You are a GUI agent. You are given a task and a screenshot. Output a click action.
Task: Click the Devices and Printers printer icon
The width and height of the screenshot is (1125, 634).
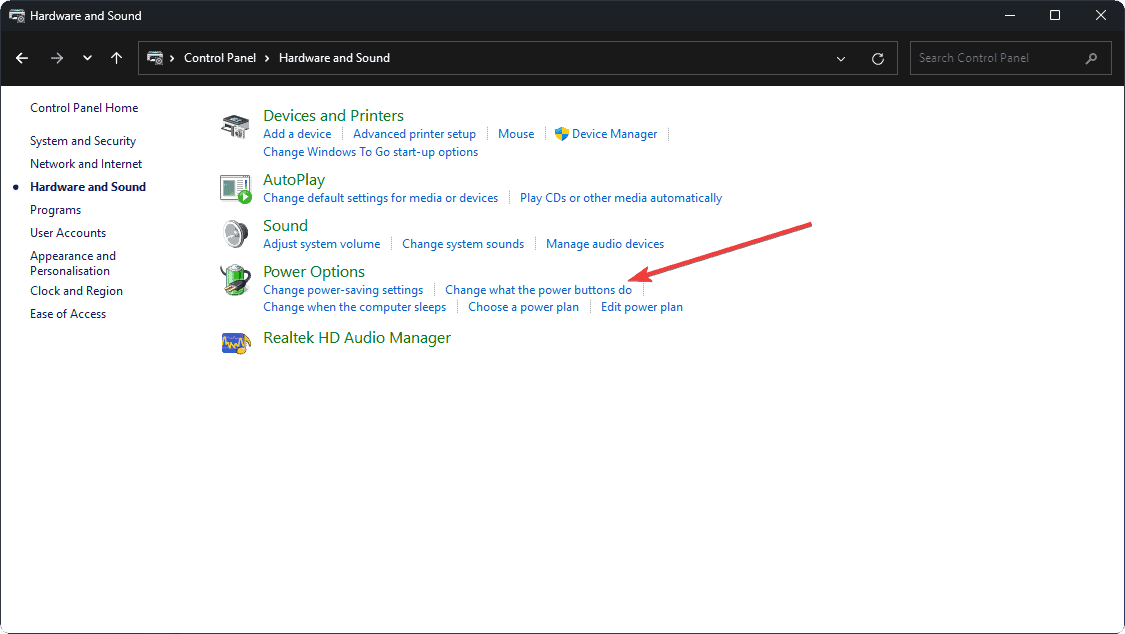click(x=236, y=125)
